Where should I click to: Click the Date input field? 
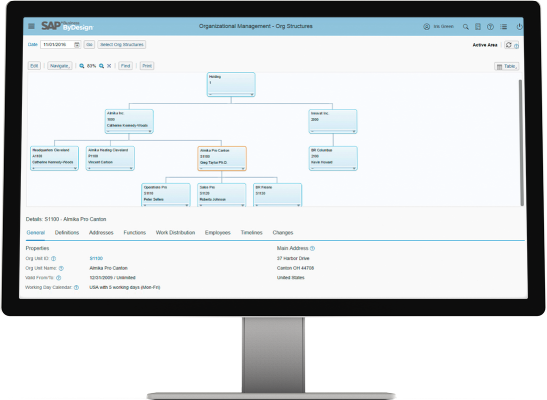click(x=57, y=45)
